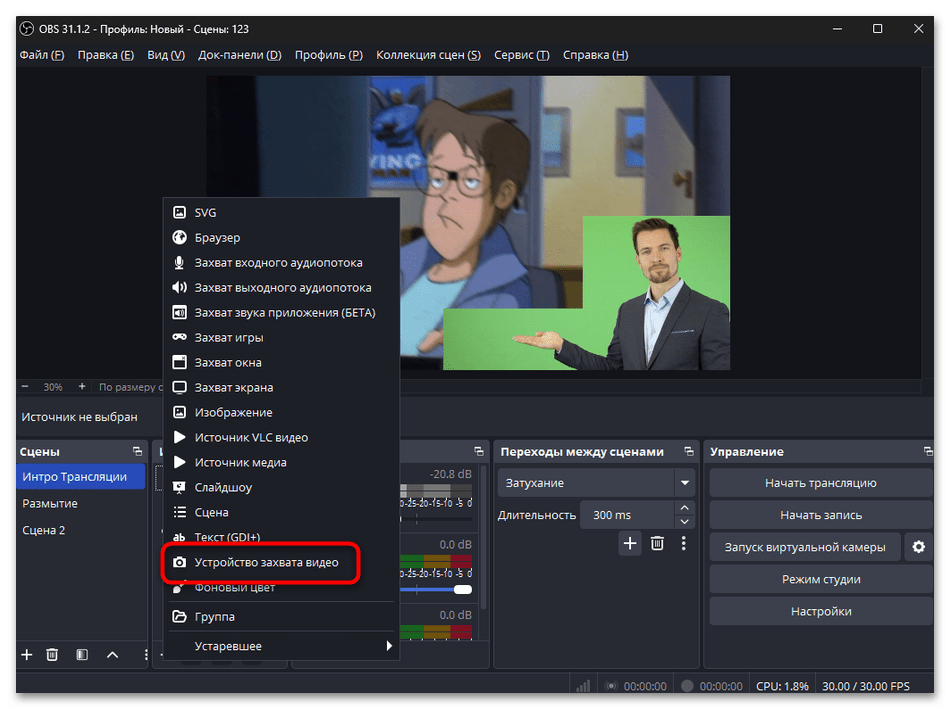This screenshot has height=709, width=950.
Task: Click Начать трансляцию button
Action: [821, 483]
